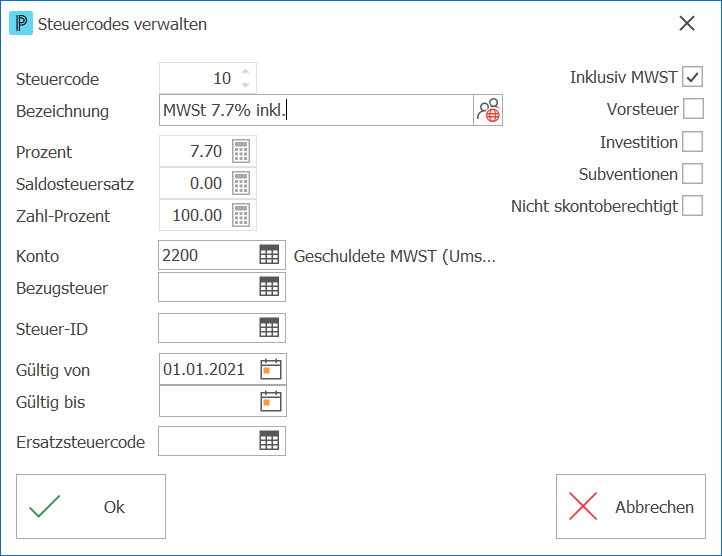Cancel with the Abbrechen button
This screenshot has width=722, height=556.
point(631,506)
